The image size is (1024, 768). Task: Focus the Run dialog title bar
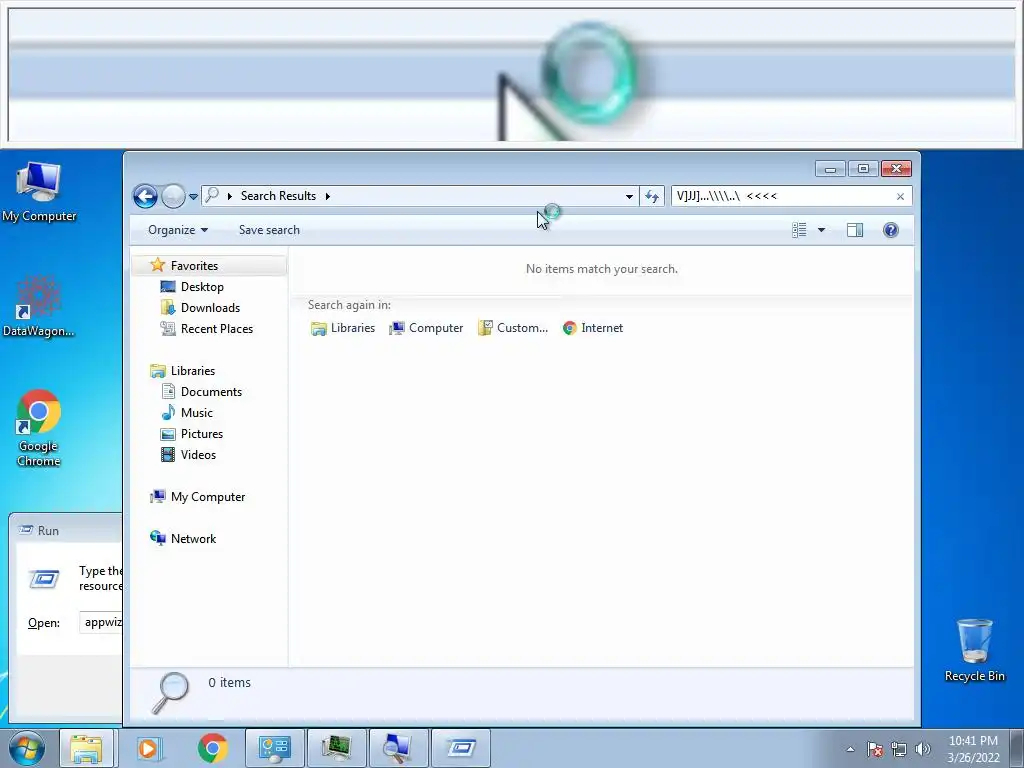coord(66,530)
